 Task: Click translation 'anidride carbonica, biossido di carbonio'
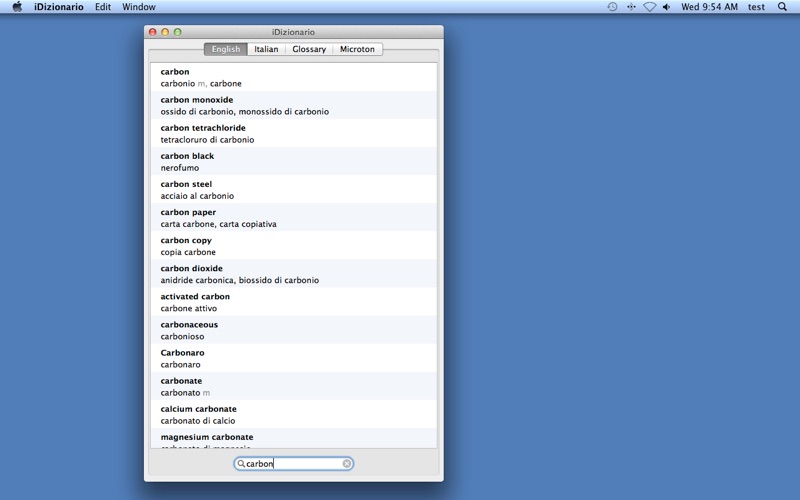point(239,280)
